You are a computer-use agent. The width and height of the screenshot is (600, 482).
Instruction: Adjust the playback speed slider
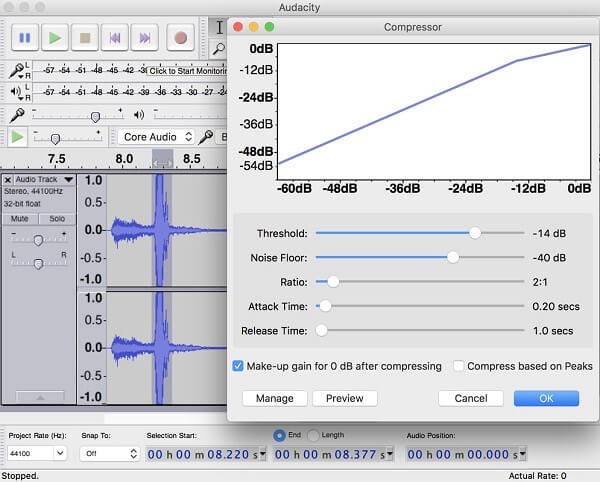tap(55, 139)
